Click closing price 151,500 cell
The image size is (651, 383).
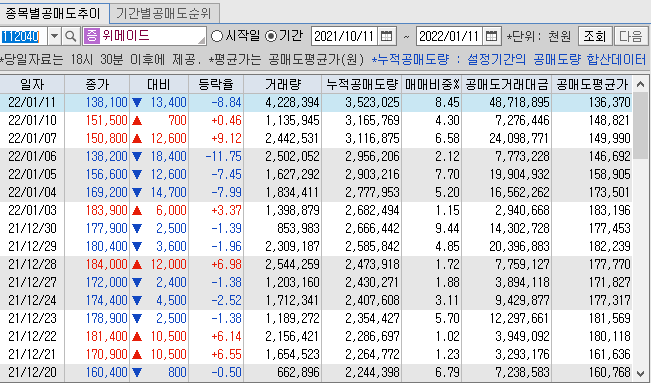97,120
